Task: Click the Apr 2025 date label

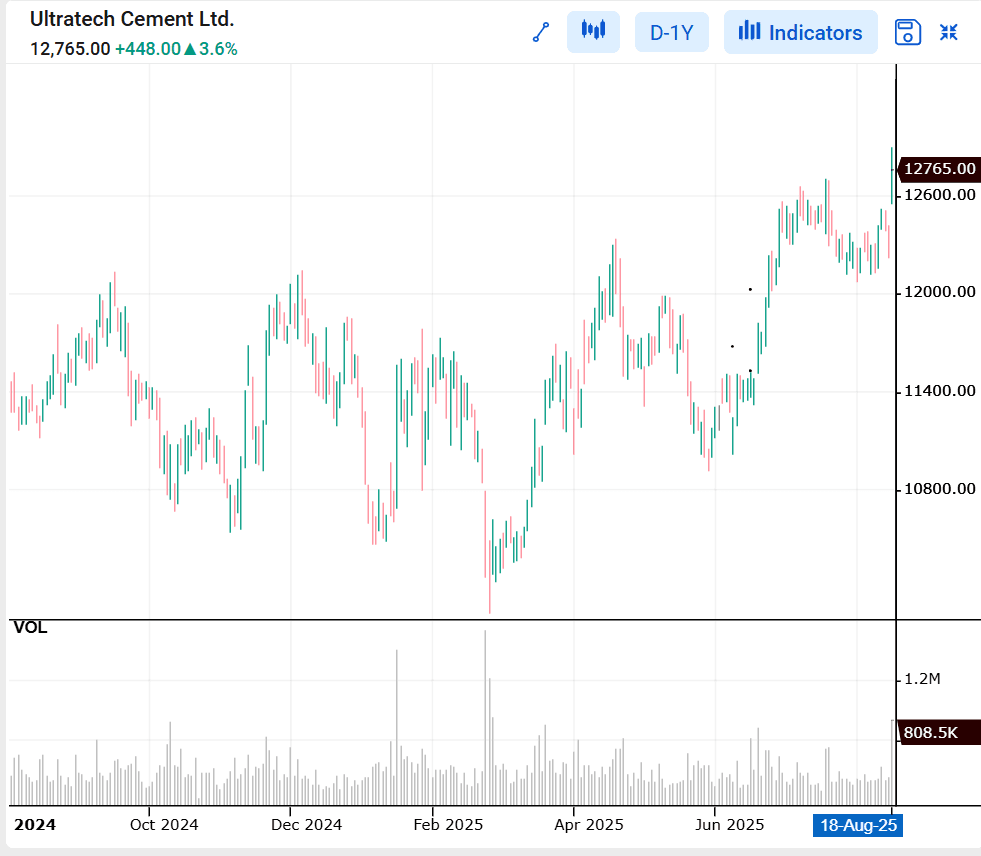Action: point(589,825)
